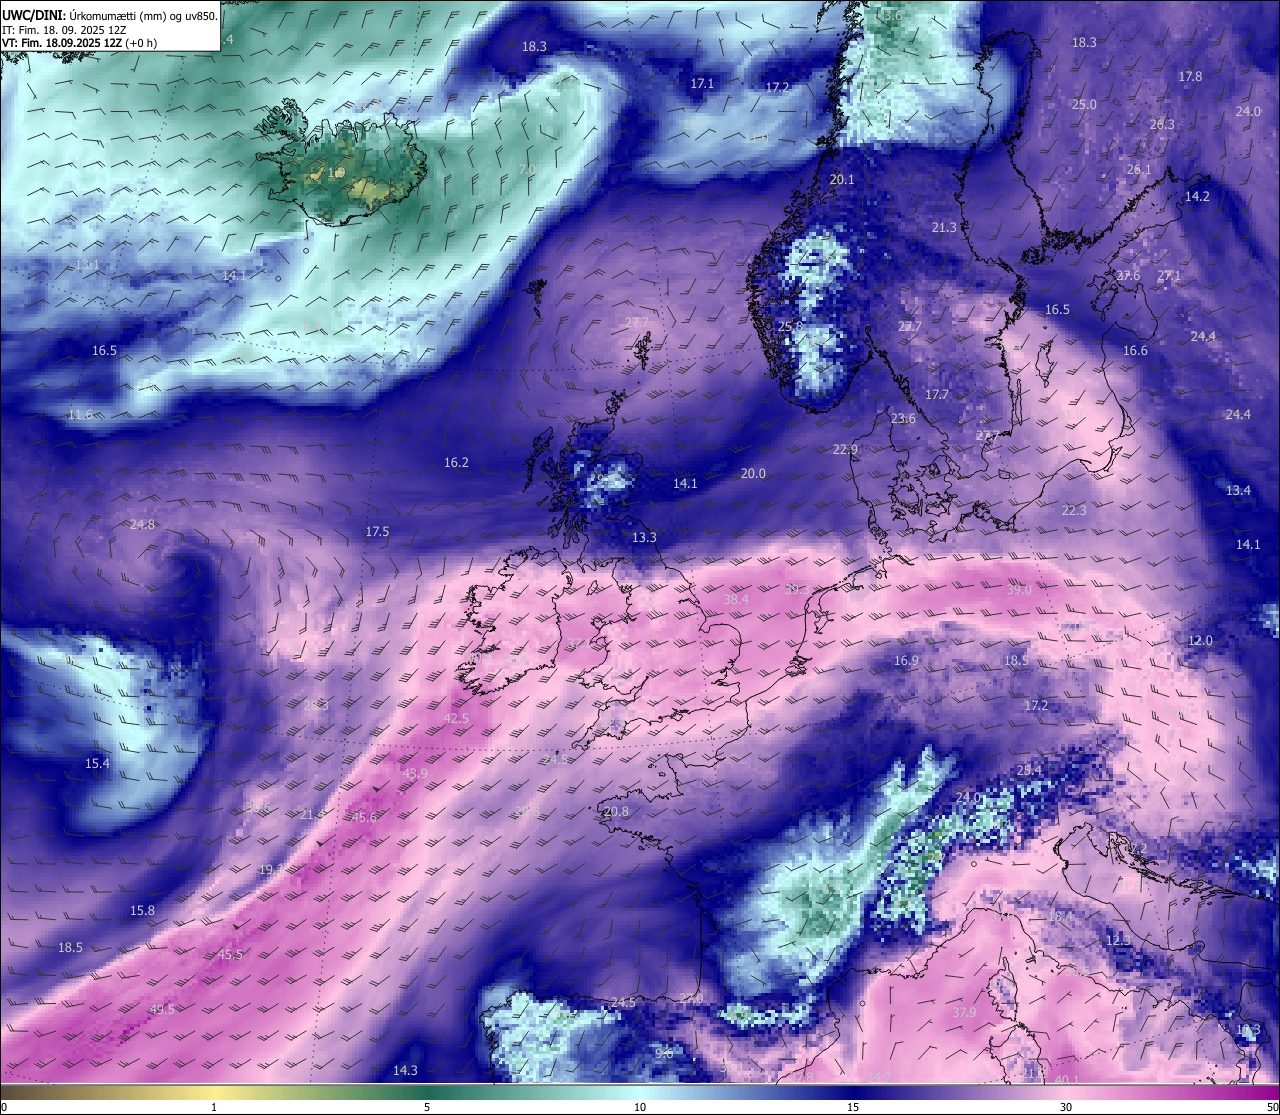Image resolution: width=1280 pixels, height=1115 pixels.
Task: Click the map value 20.0
Action: point(753,474)
